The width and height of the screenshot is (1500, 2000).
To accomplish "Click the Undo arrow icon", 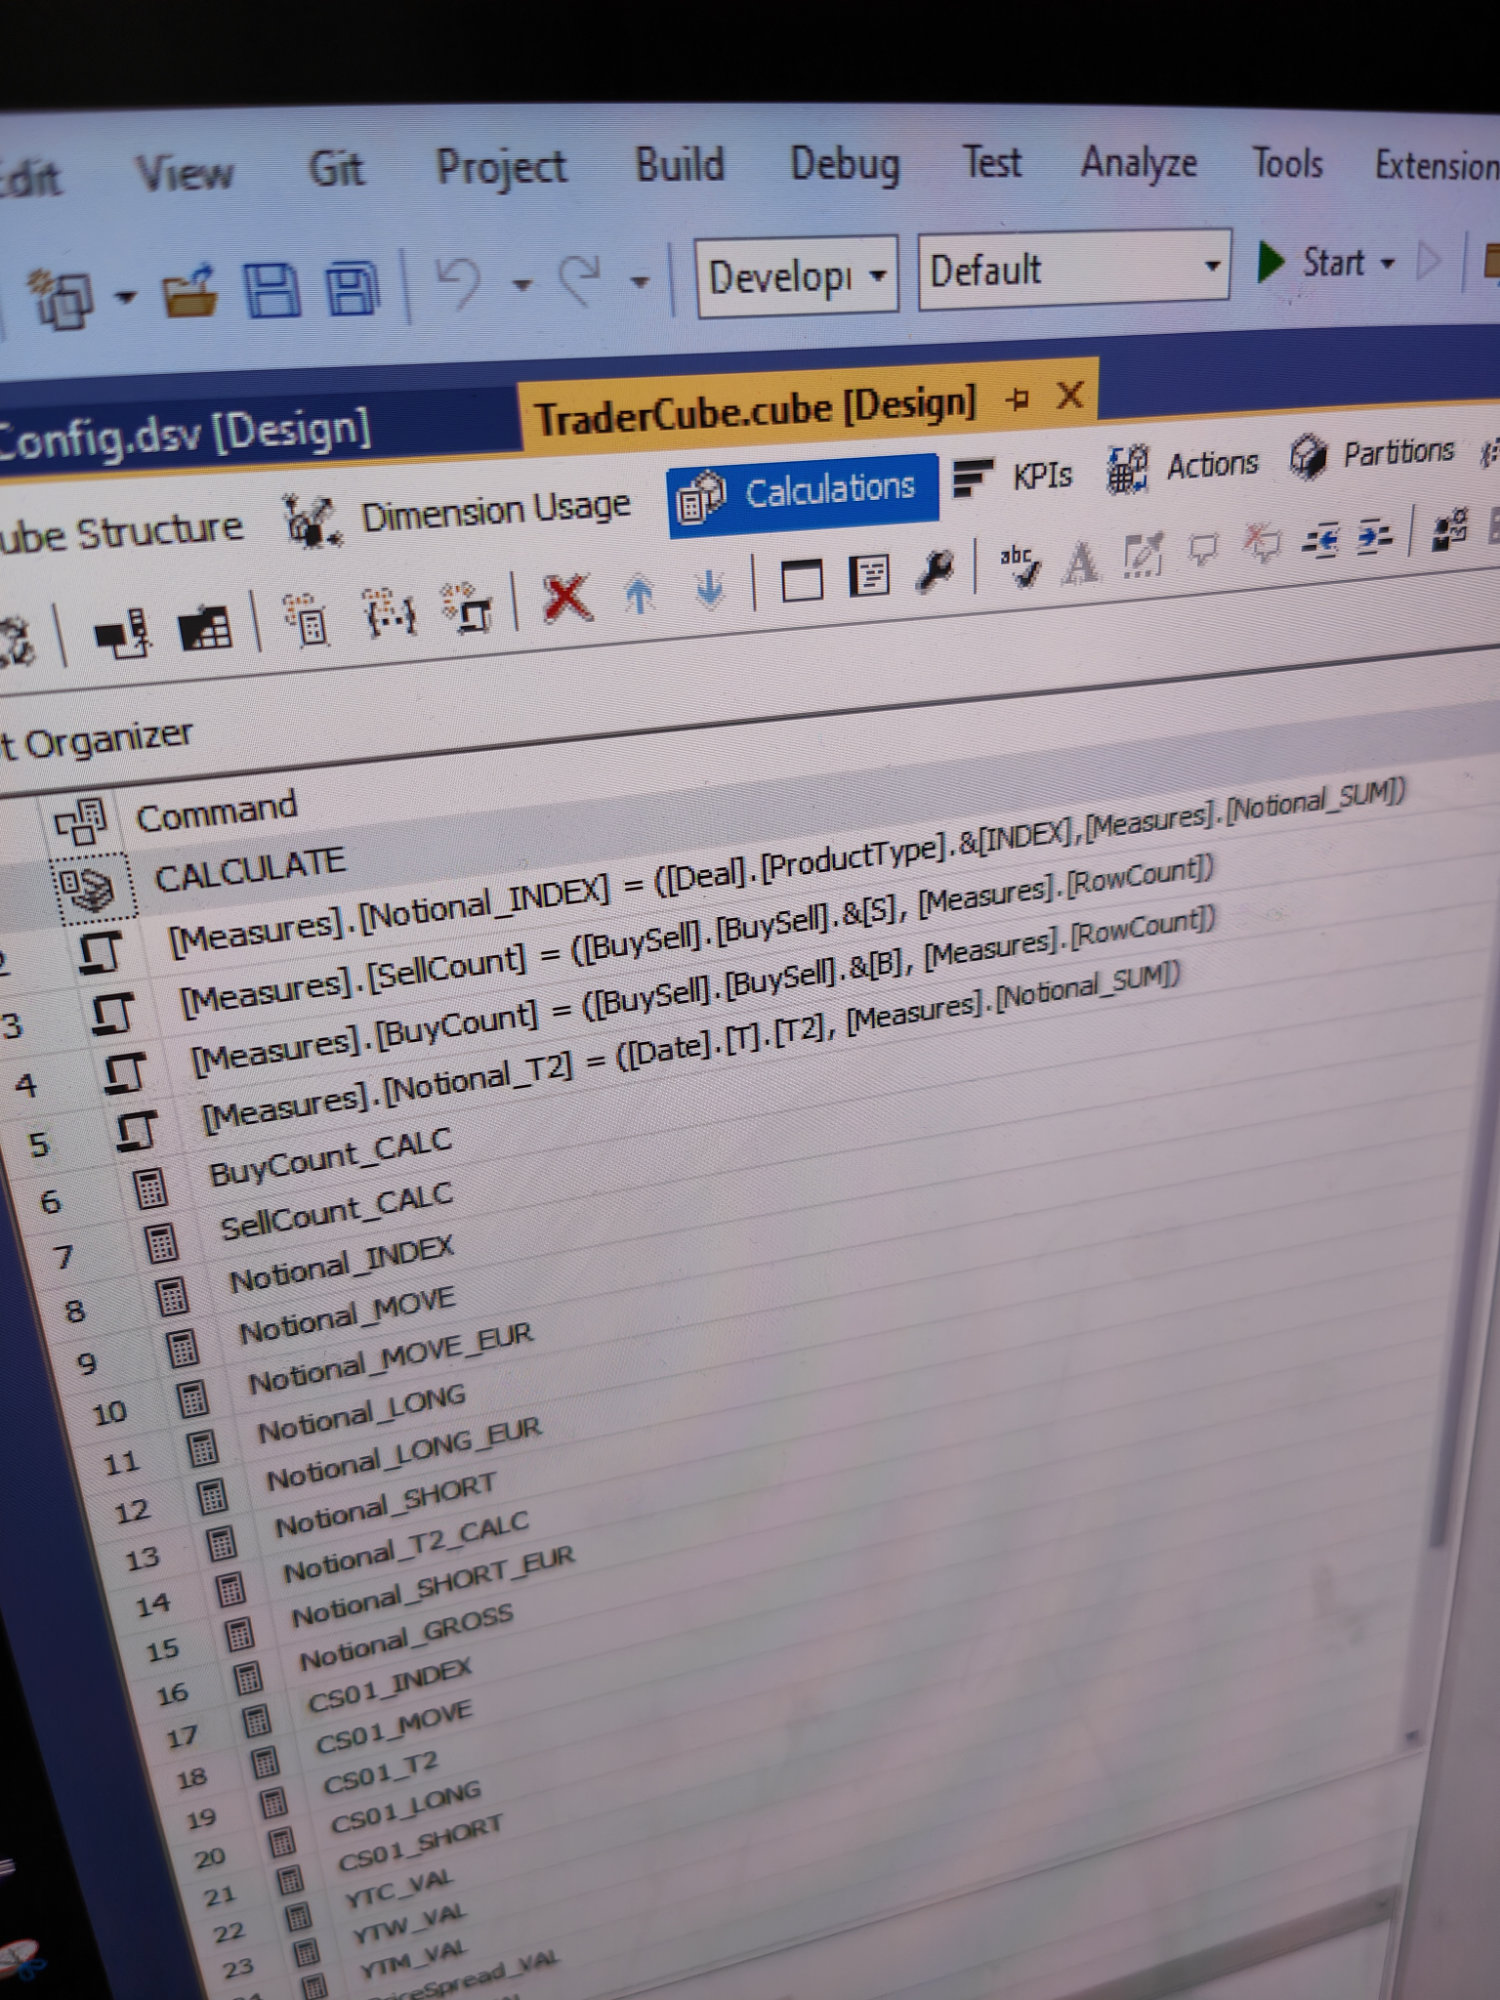I will 461,282.
